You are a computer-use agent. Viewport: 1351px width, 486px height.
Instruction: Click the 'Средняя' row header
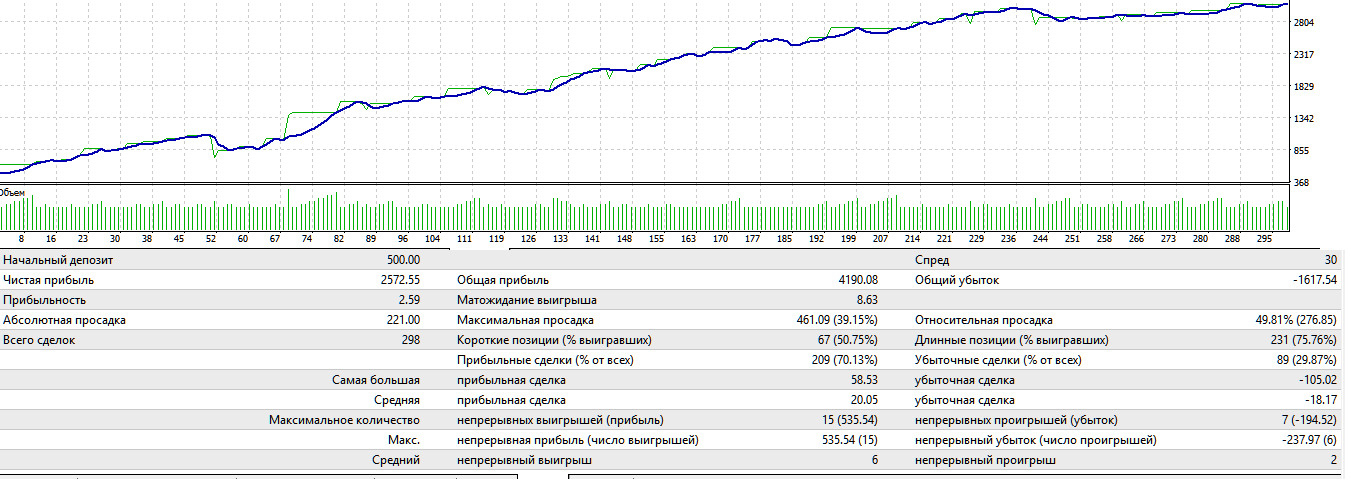coord(397,400)
